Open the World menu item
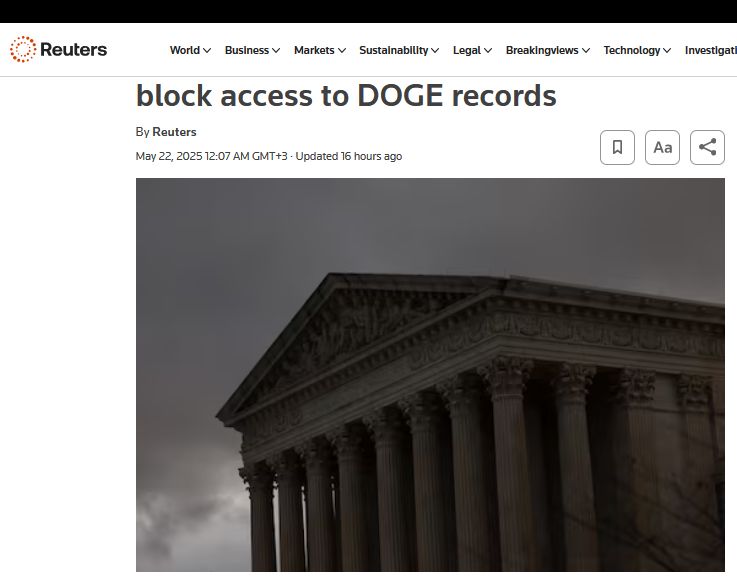Image resolution: width=737 pixels, height=579 pixels. click(185, 50)
